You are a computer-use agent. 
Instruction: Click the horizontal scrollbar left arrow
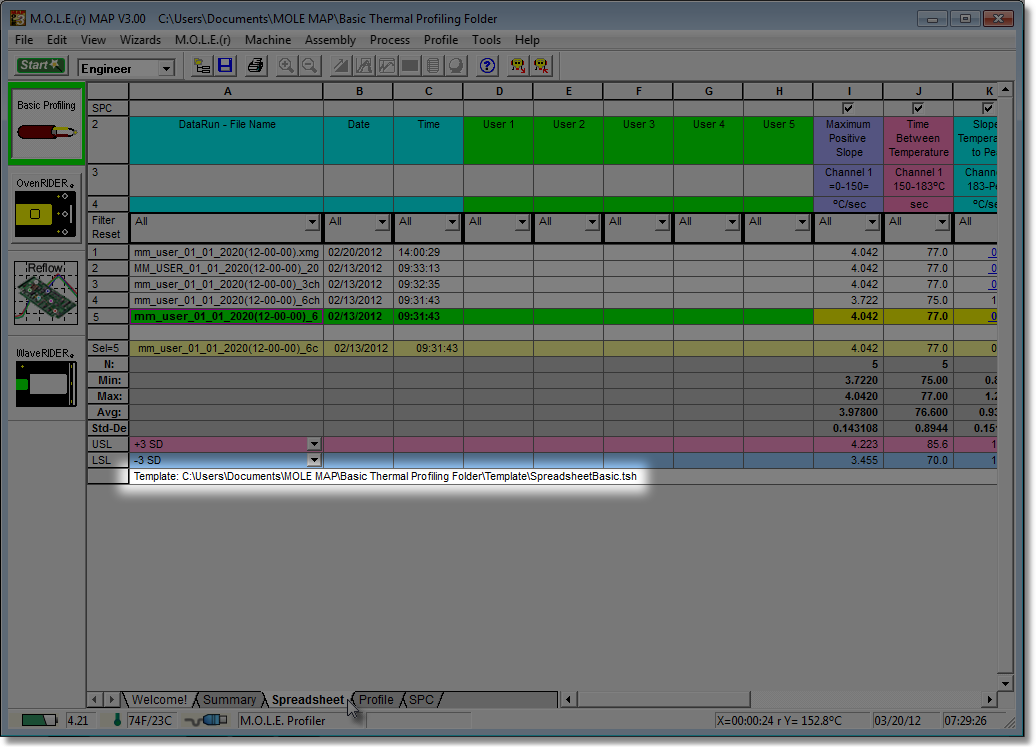568,699
